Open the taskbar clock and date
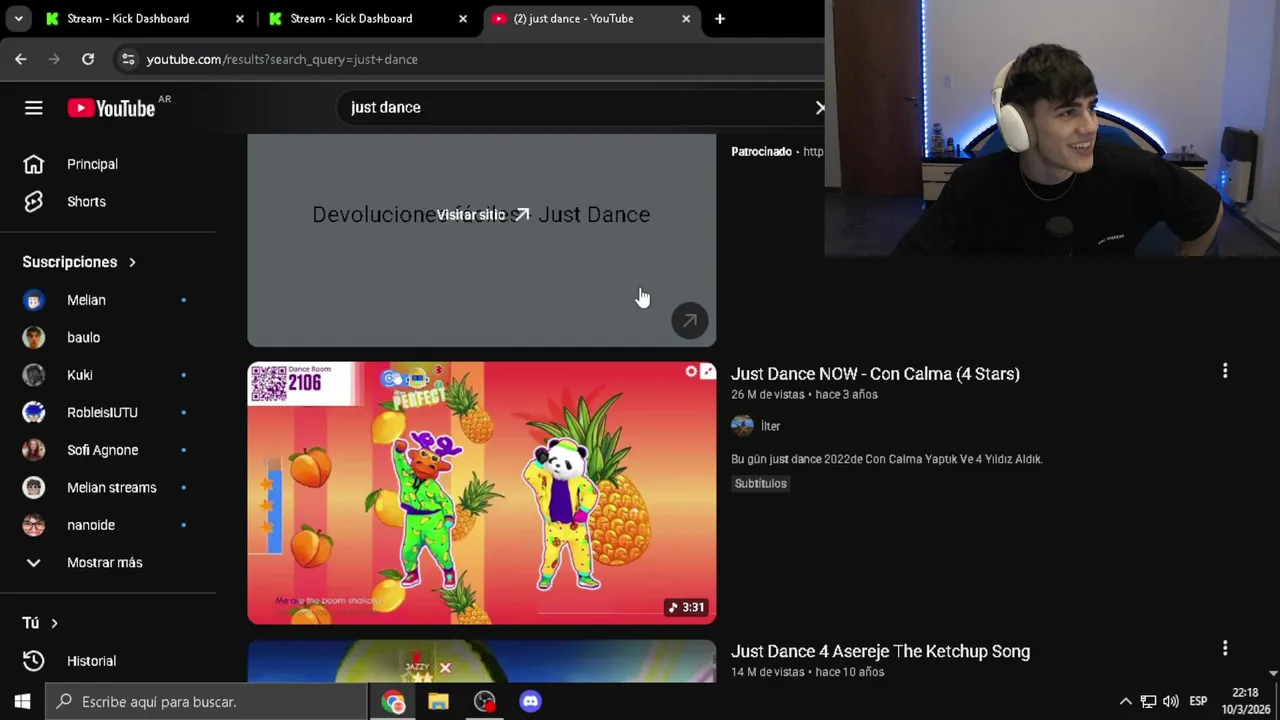Image resolution: width=1280 pixels, height=720 pixels. tap(1245, 701)
